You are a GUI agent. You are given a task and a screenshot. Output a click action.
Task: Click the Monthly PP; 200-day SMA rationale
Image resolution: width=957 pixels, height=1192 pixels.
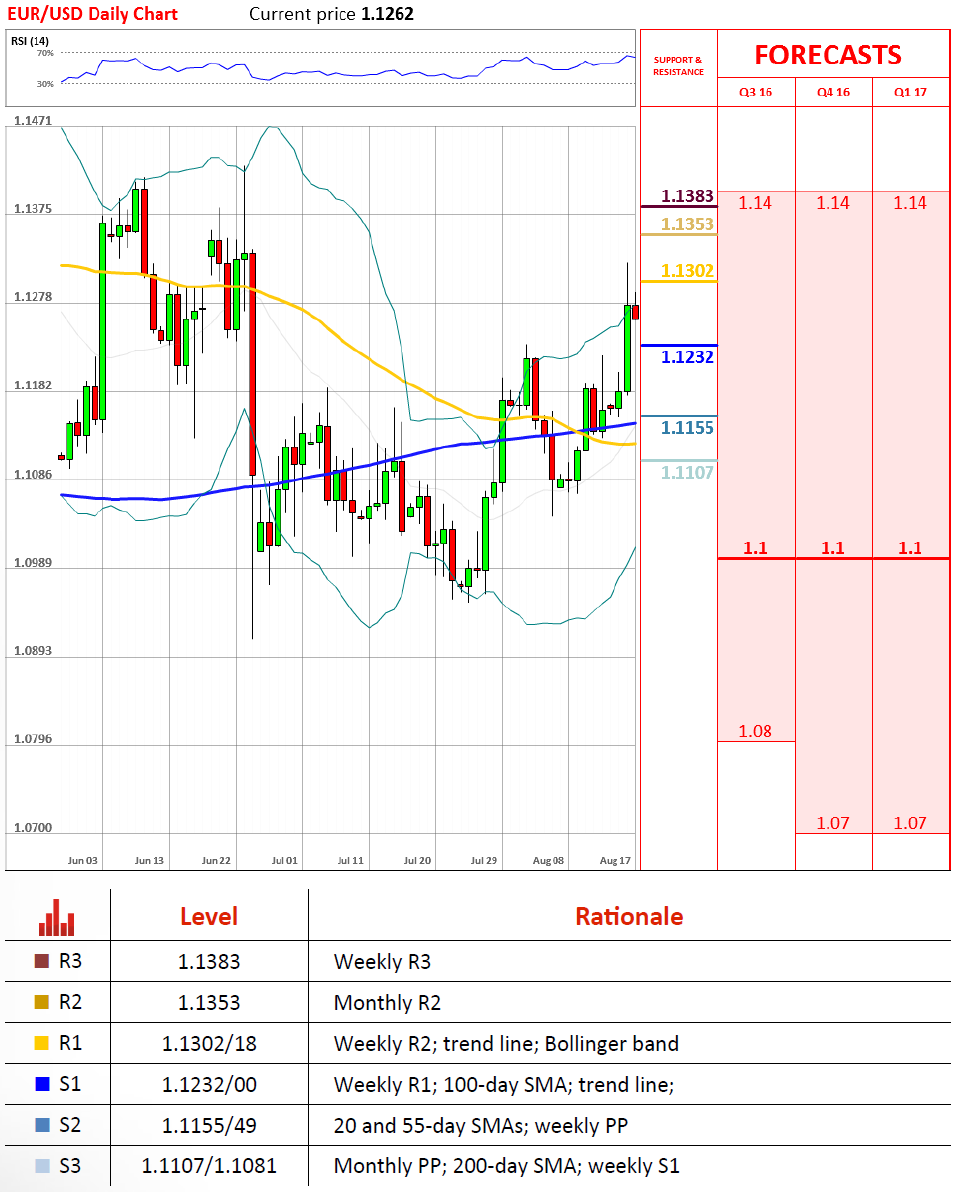click(x=506, y=1166)
